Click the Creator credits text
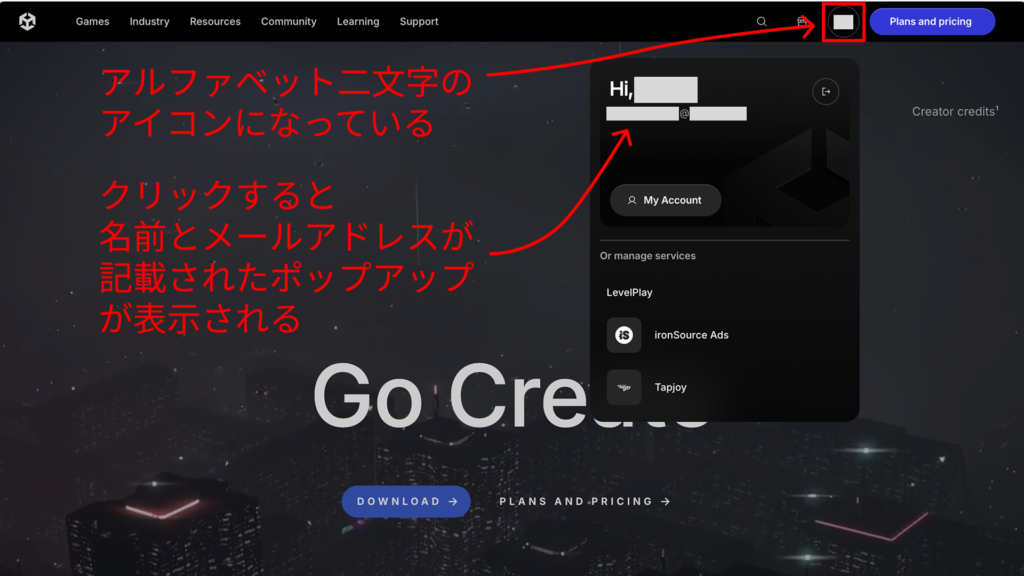The width and height of the screenshot is (1024, 576). click(955, 111)
